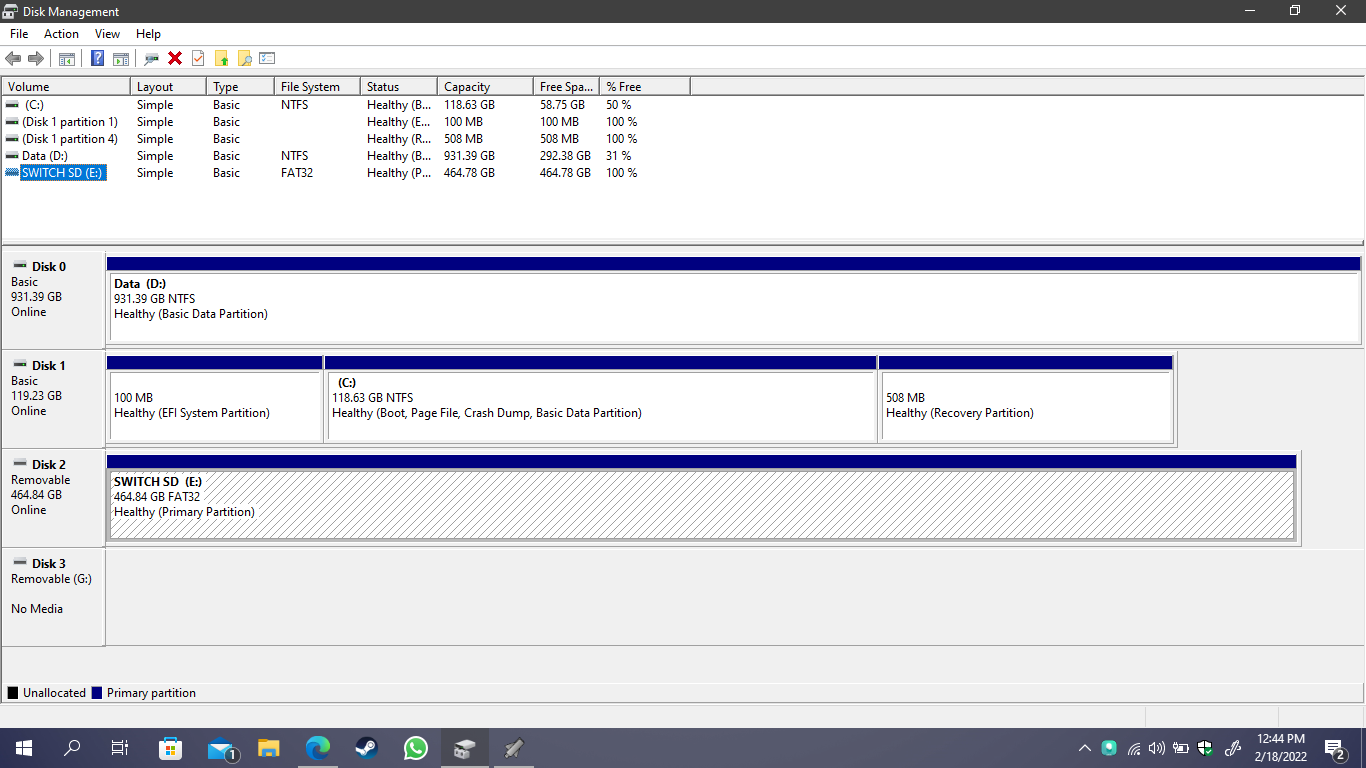This screenshot has height=768, width=1366.
Task: Open Properties via the checkmark page icon
Action: [x=198, y=58]
